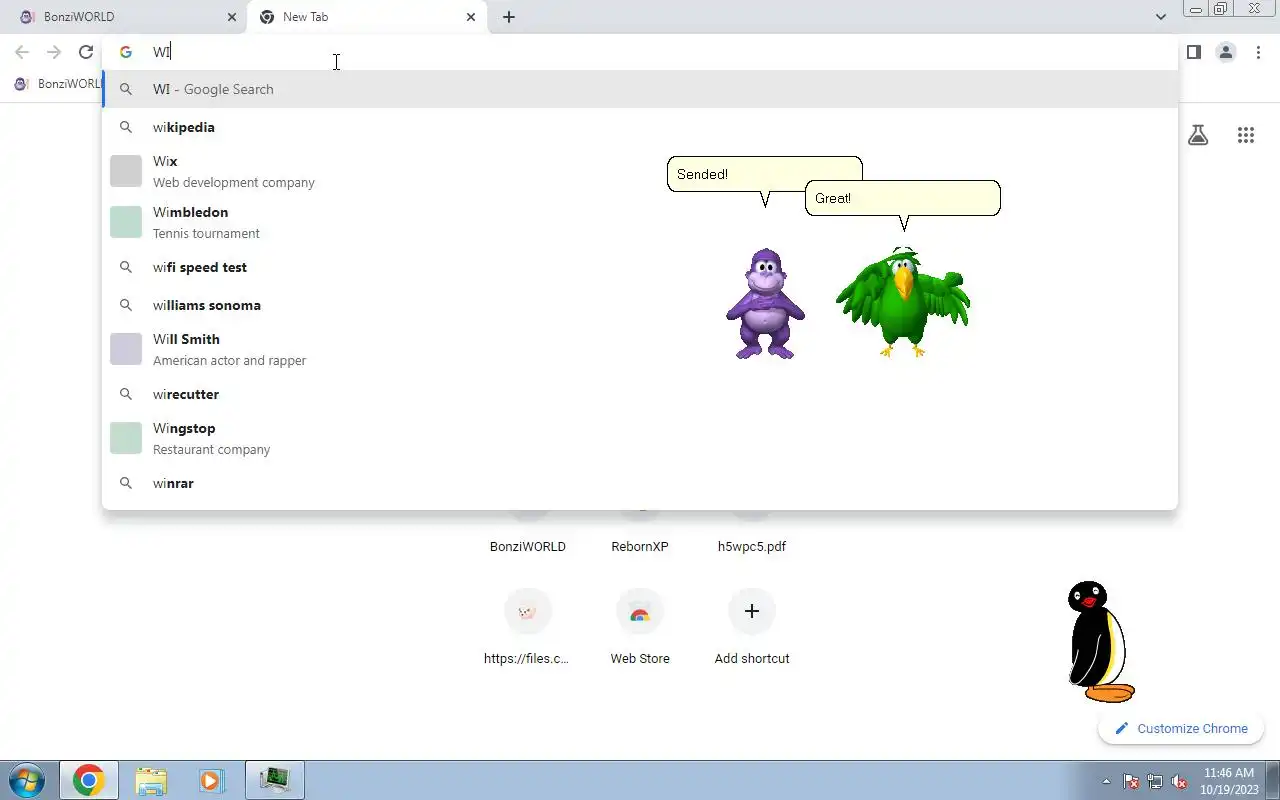Viewport: 1280px width, 800px height.
Task: Choose the wikipedia suggestion
Action: pyautogui.click(x=640, y=127)
